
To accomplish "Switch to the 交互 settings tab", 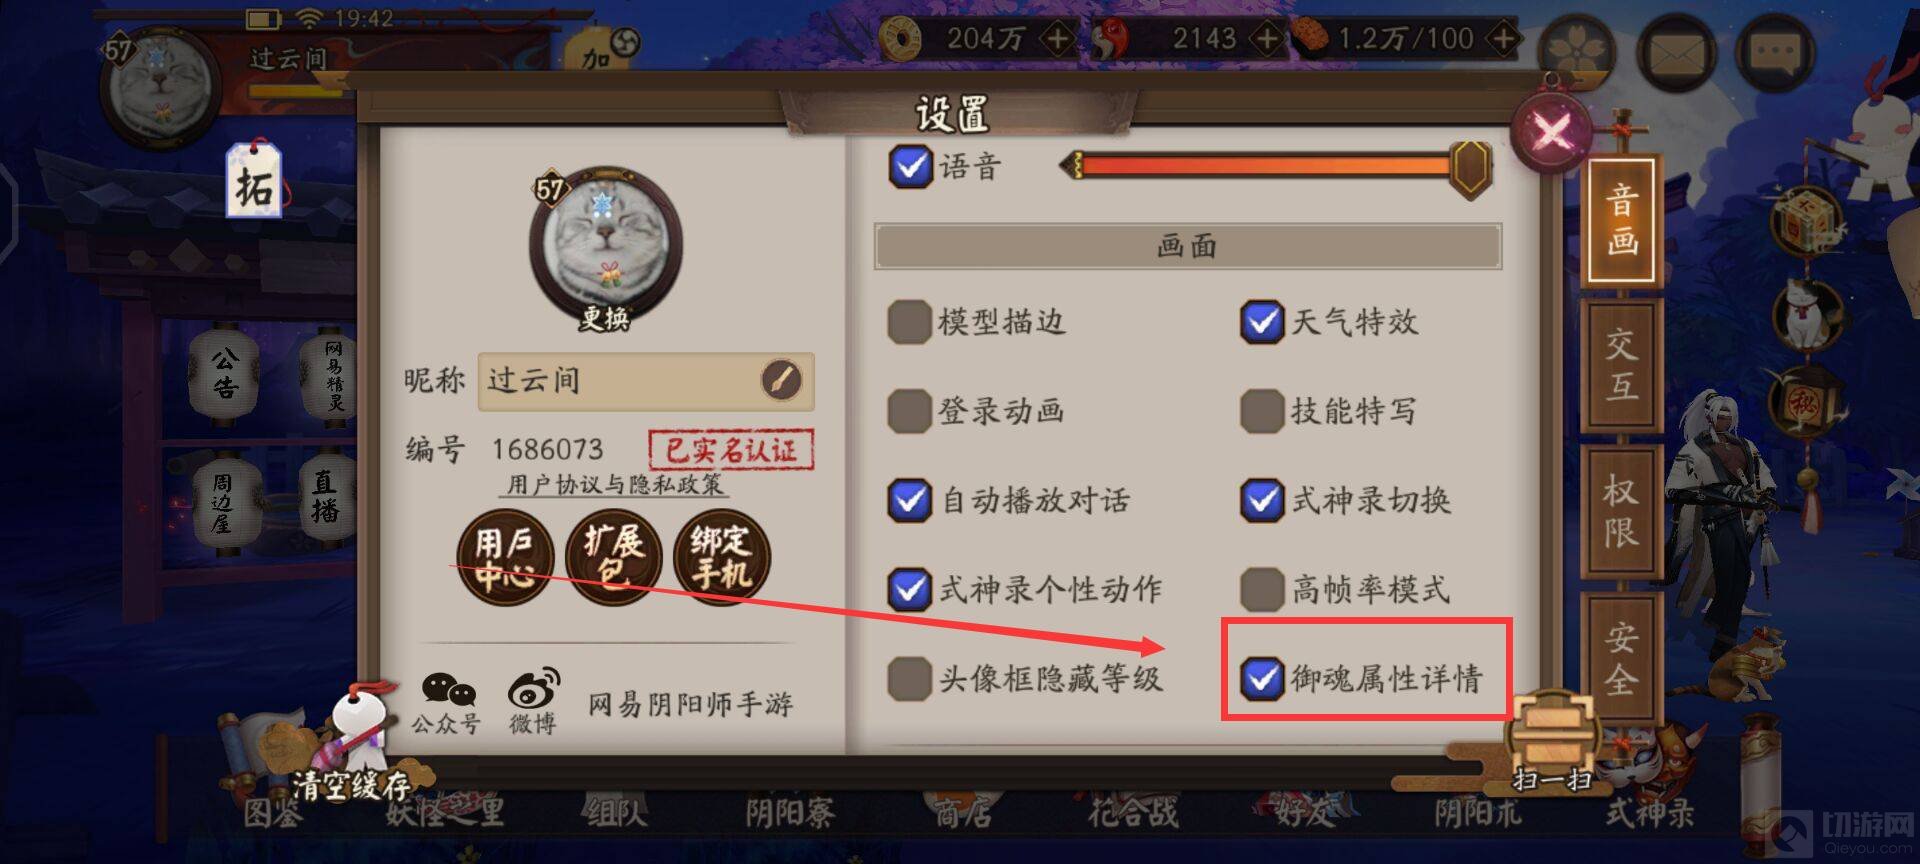I will click(1621, 366).
